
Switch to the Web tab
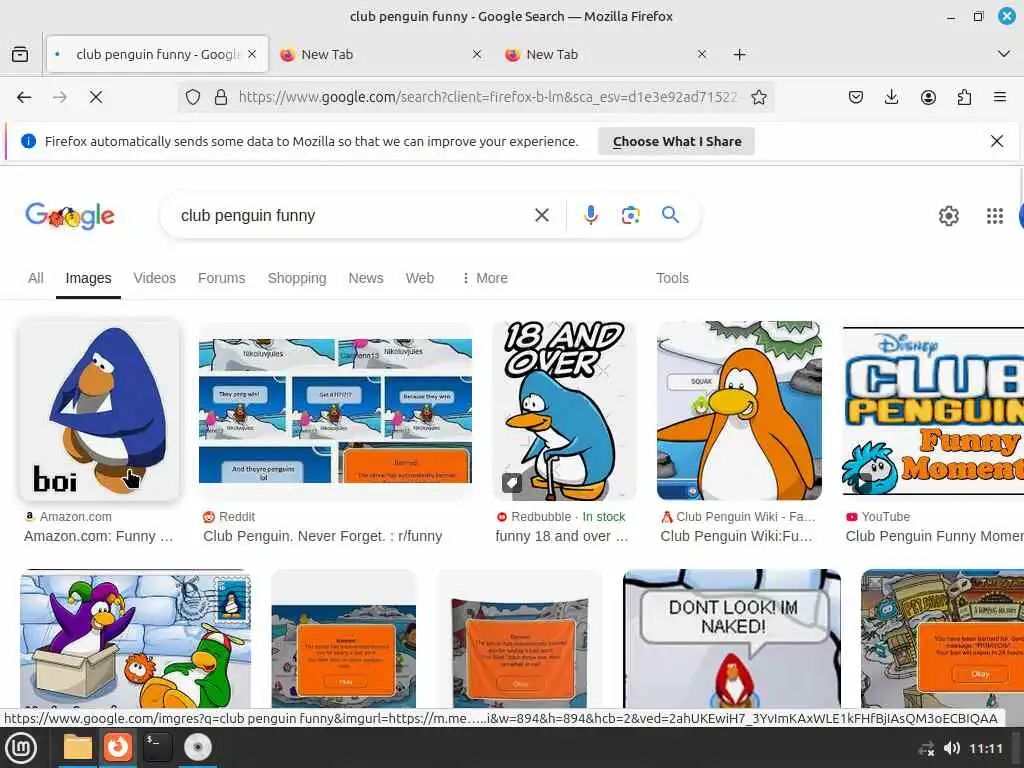coord(420,278)
